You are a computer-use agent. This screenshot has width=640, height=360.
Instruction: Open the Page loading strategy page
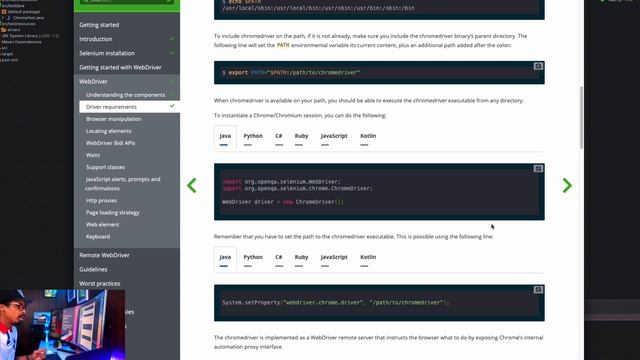tap(113, 213)
